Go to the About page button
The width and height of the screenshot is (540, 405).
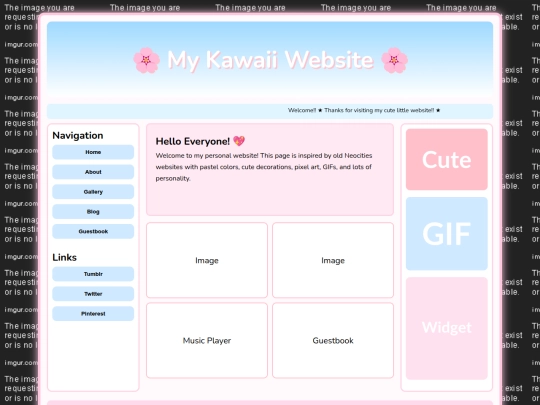tap(93, 172)
